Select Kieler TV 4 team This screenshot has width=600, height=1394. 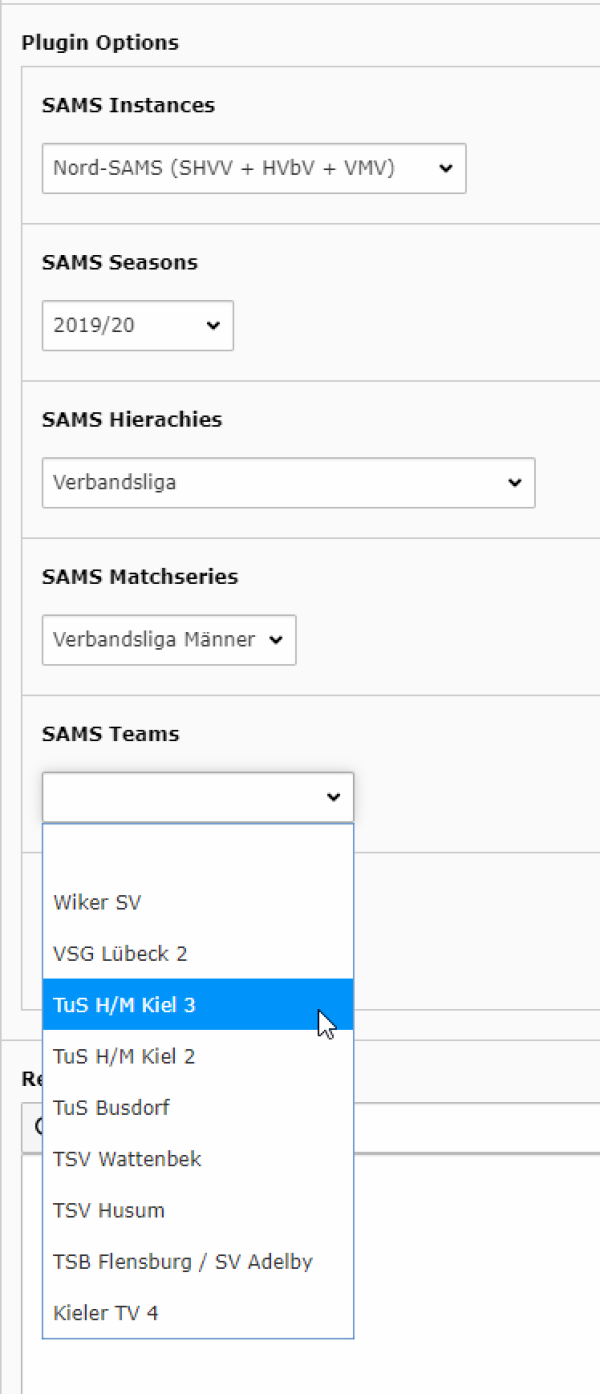point(198,1313)
